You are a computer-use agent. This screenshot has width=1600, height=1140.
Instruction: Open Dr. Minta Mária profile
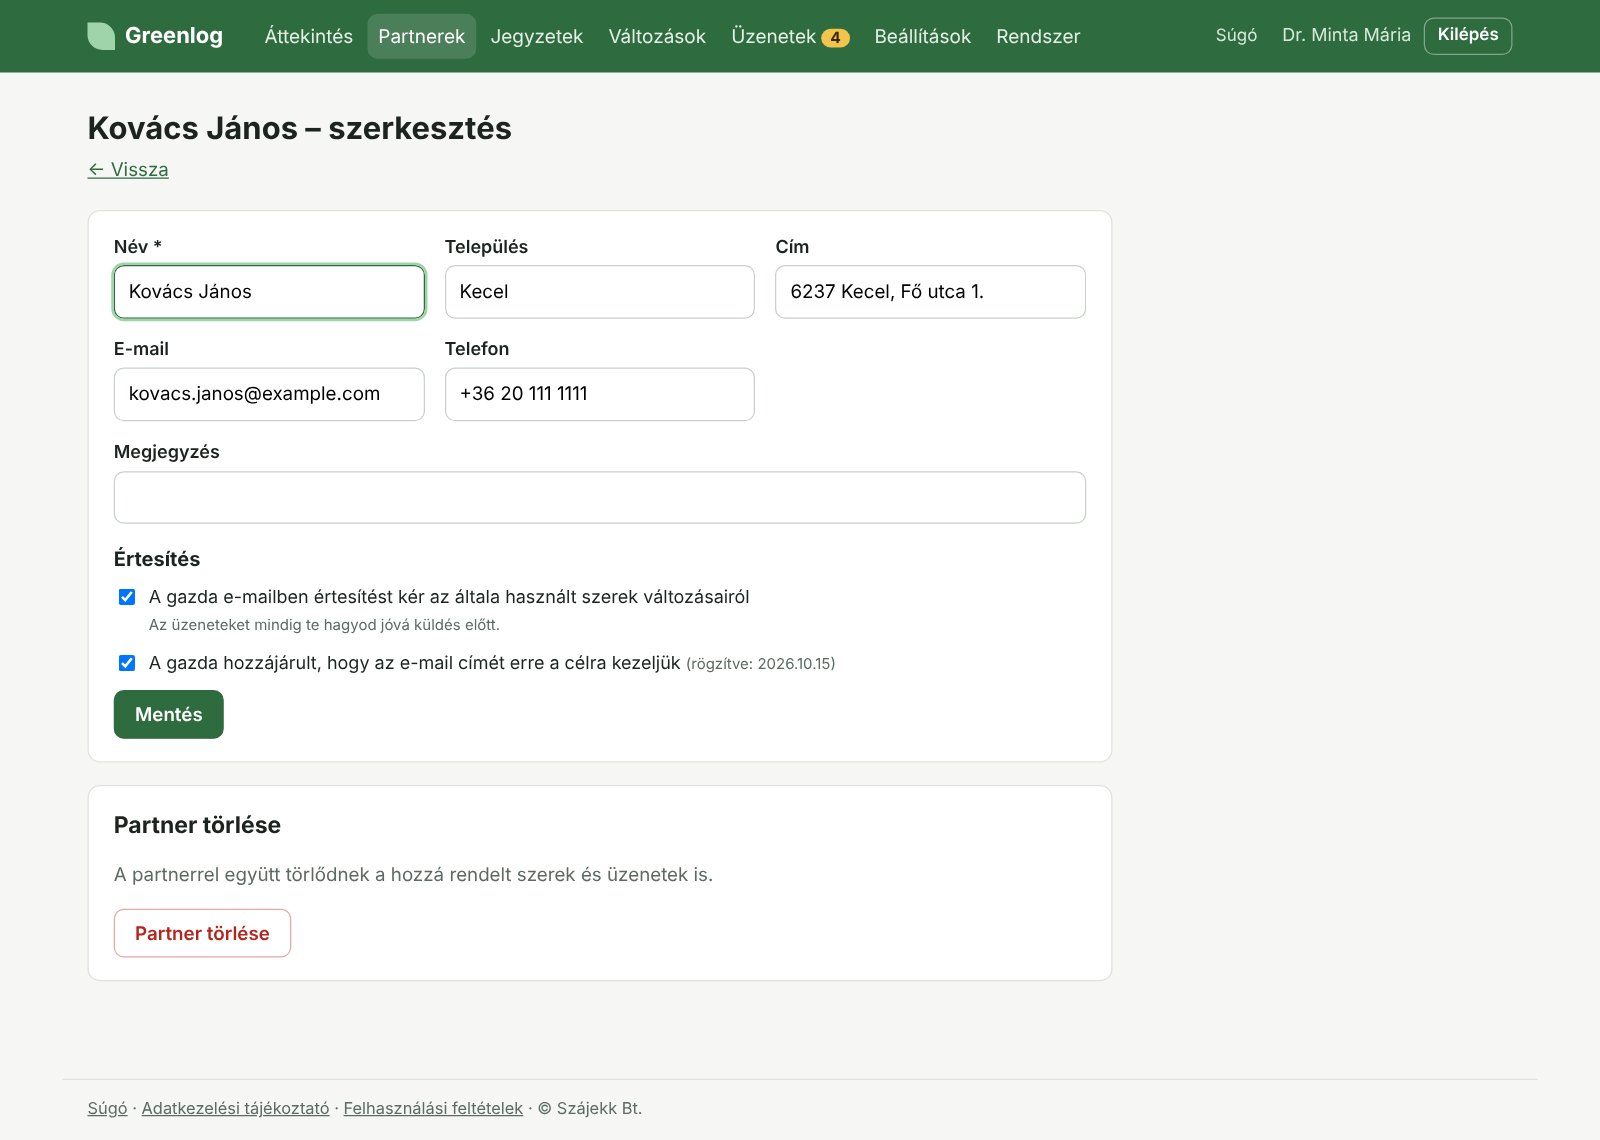[x=1346, y=35]
